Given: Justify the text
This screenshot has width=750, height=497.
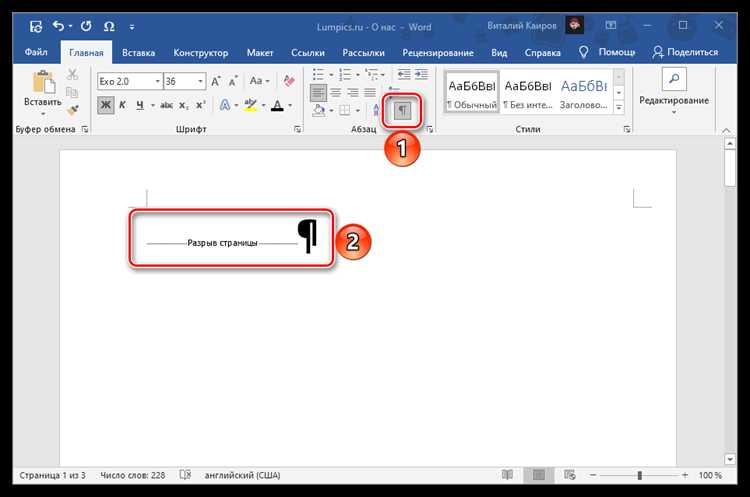Looking at the screenshot, I should pos(370,92).
